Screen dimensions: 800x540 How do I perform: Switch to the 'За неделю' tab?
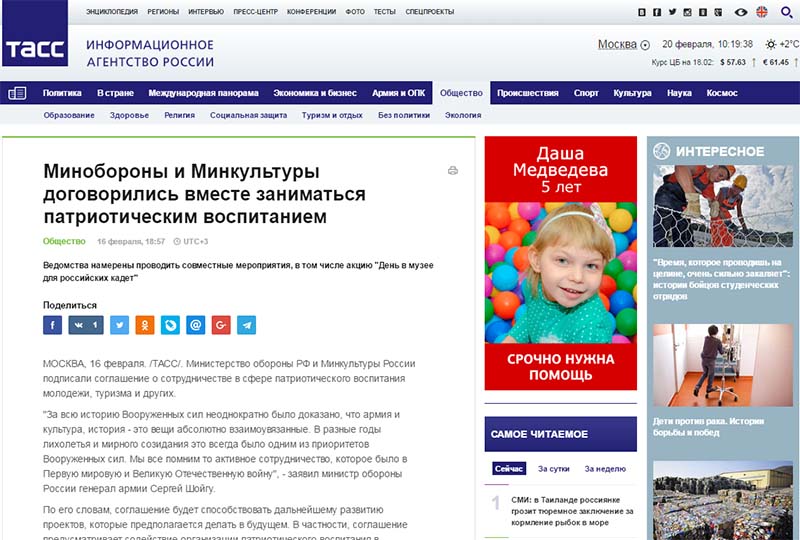click(605, 468)
